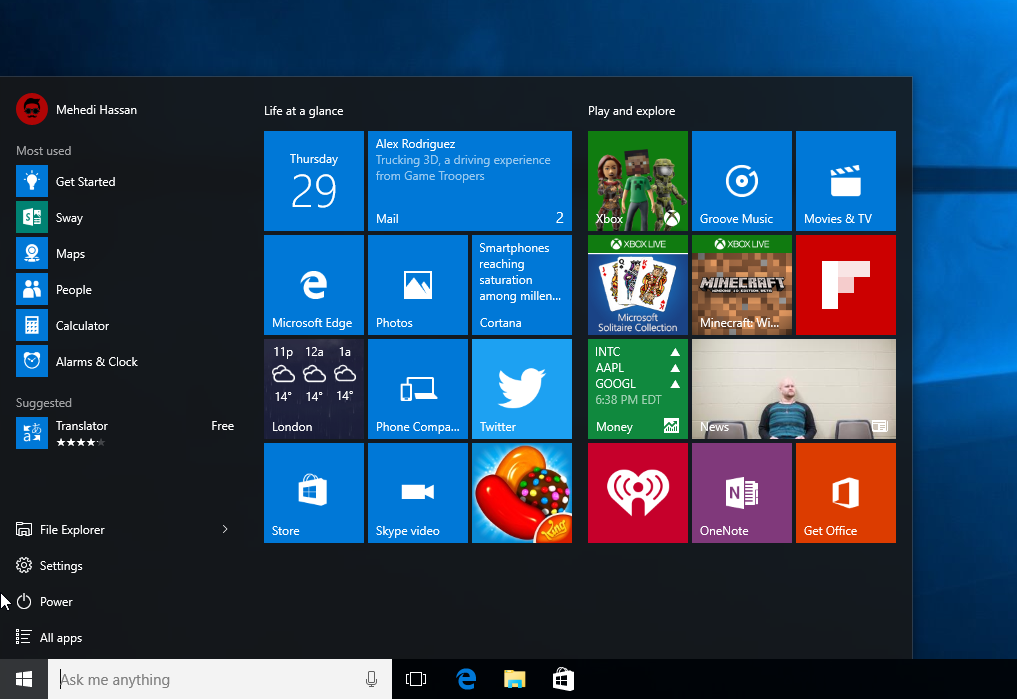Open the Money stocks tile

pos(638,389)
